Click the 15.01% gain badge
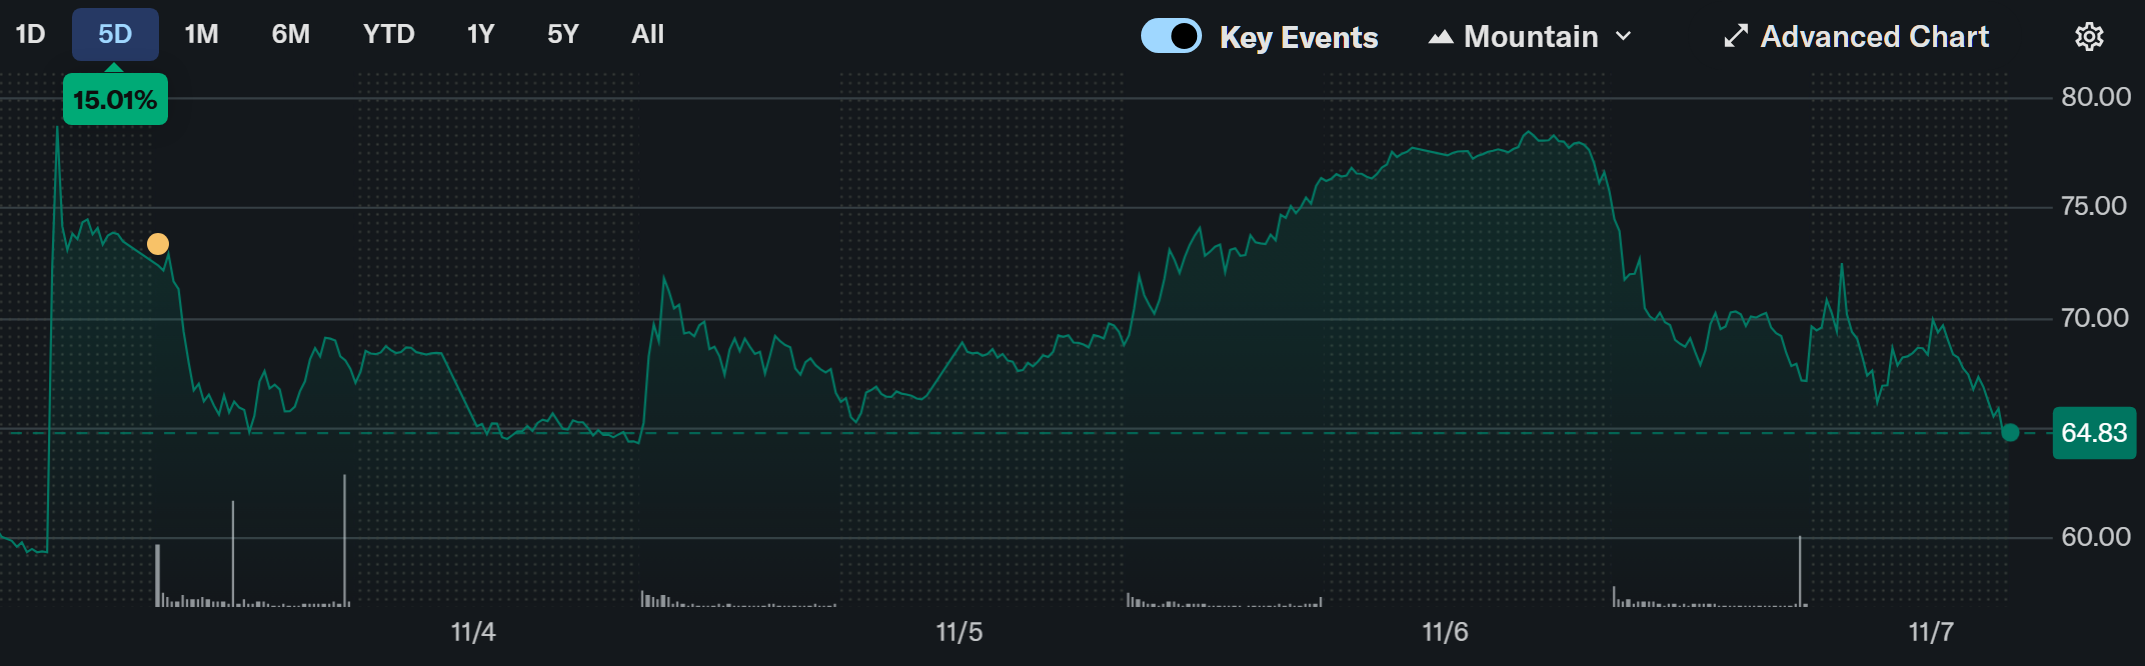 (115, 100)
